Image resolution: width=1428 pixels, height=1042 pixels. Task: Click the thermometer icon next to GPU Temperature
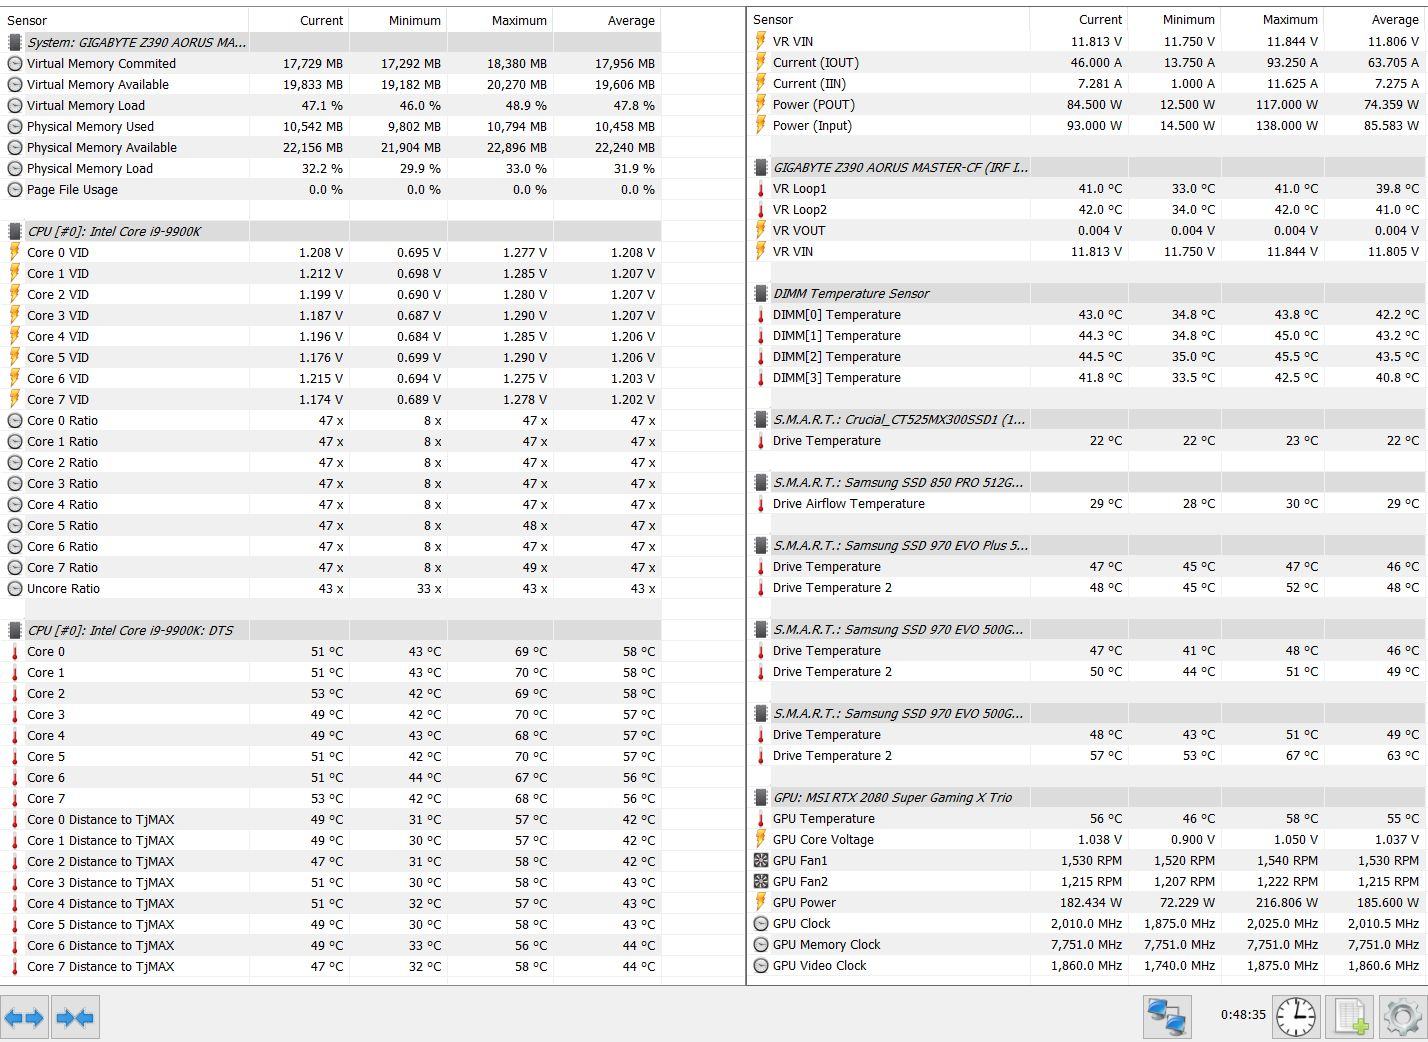tap(761, 819)
